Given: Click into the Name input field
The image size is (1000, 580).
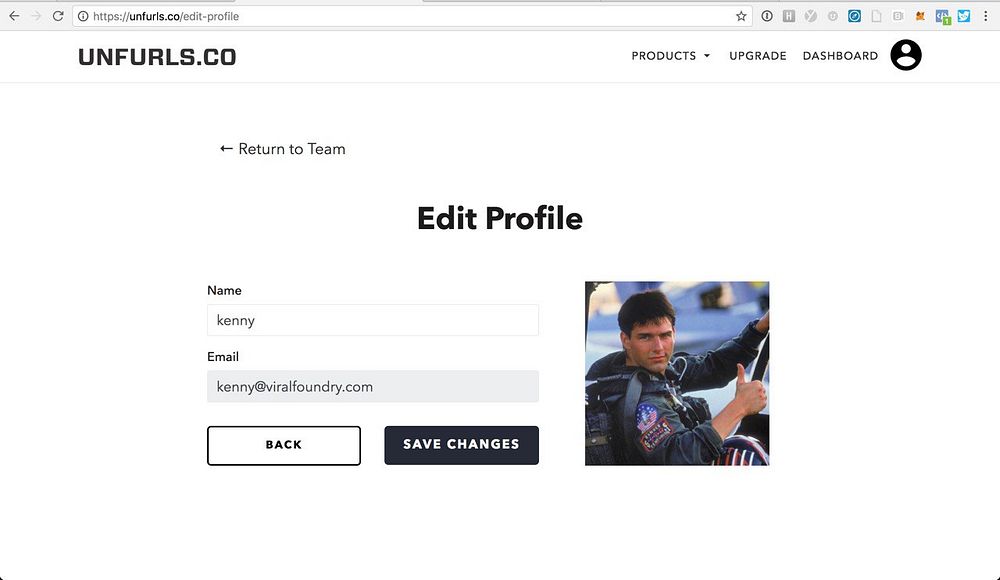Looking at the screenshot, I should click(x=373, y=320).
